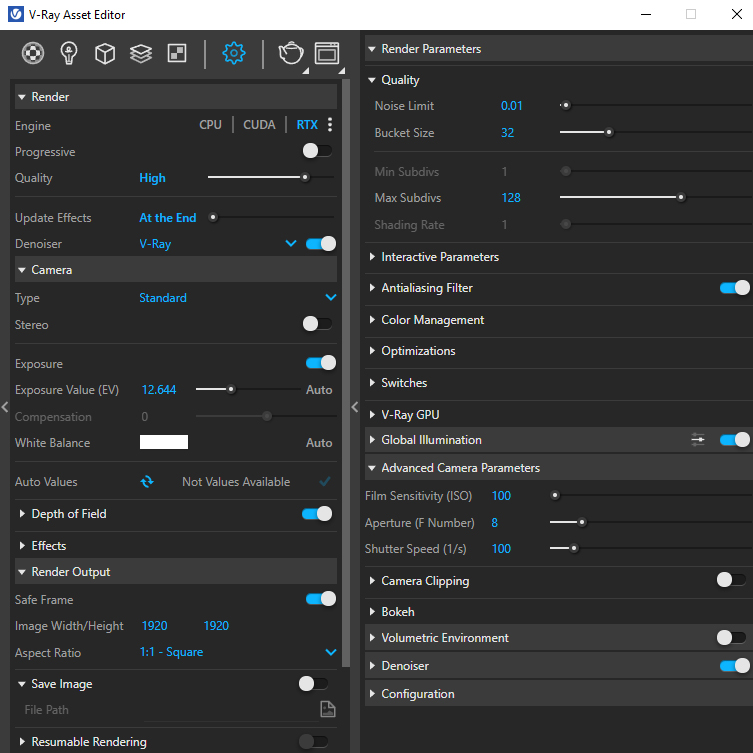
Task: Open the Geometry category icon
Action: coord(105,53)
